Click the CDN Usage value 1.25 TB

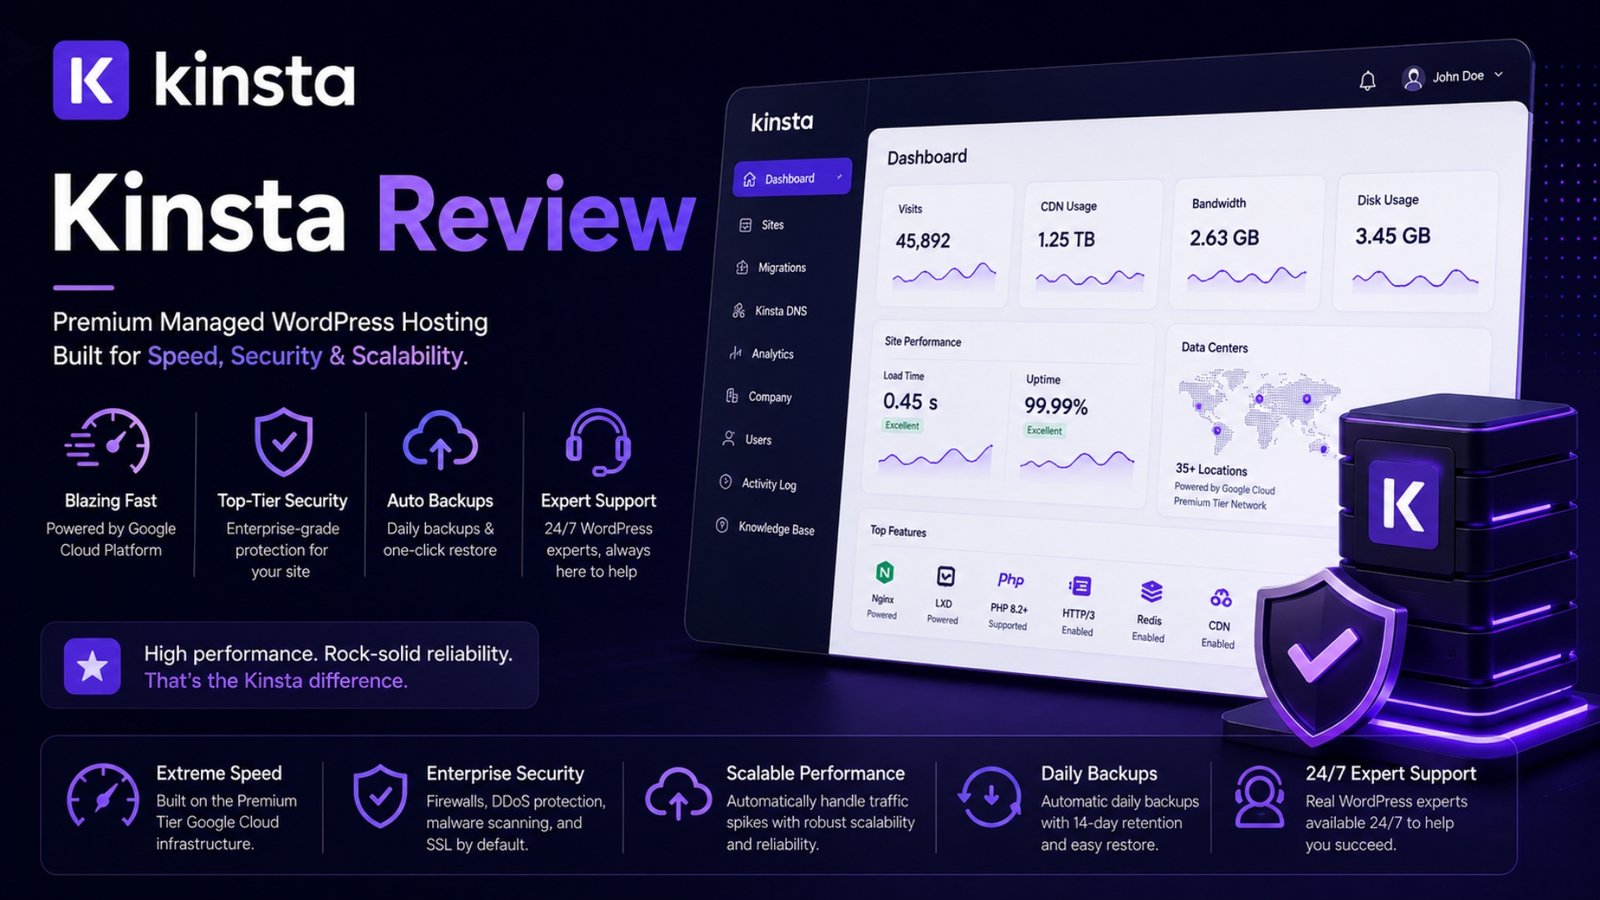tap(1066, 240)
